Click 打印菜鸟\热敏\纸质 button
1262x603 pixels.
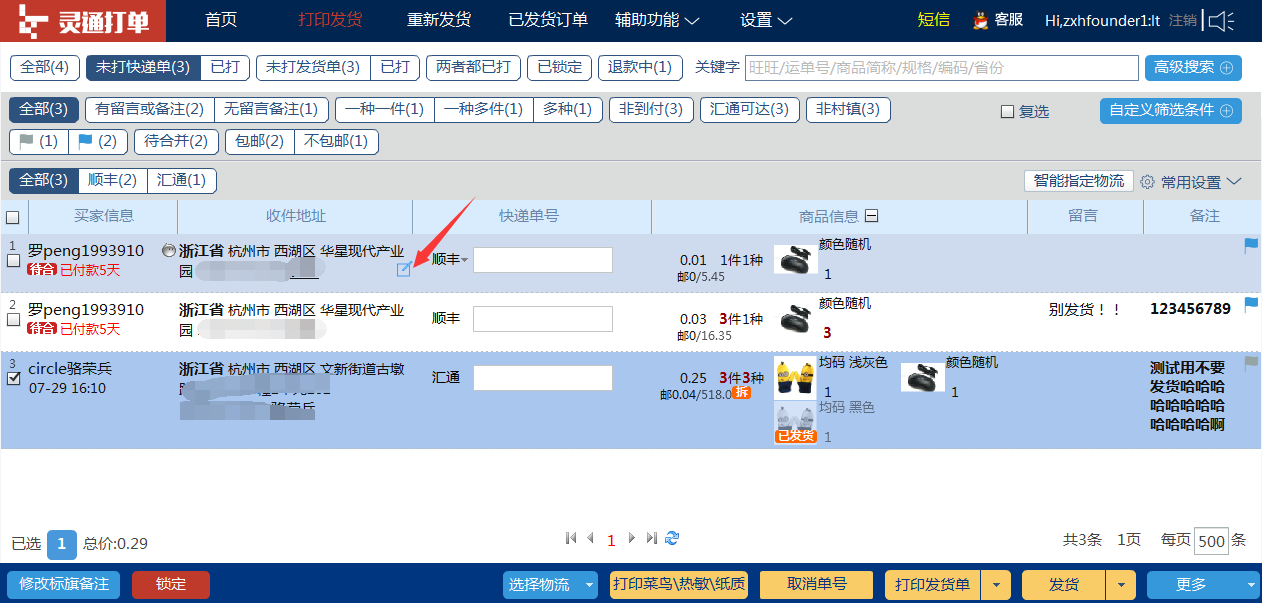coord(679,585)
